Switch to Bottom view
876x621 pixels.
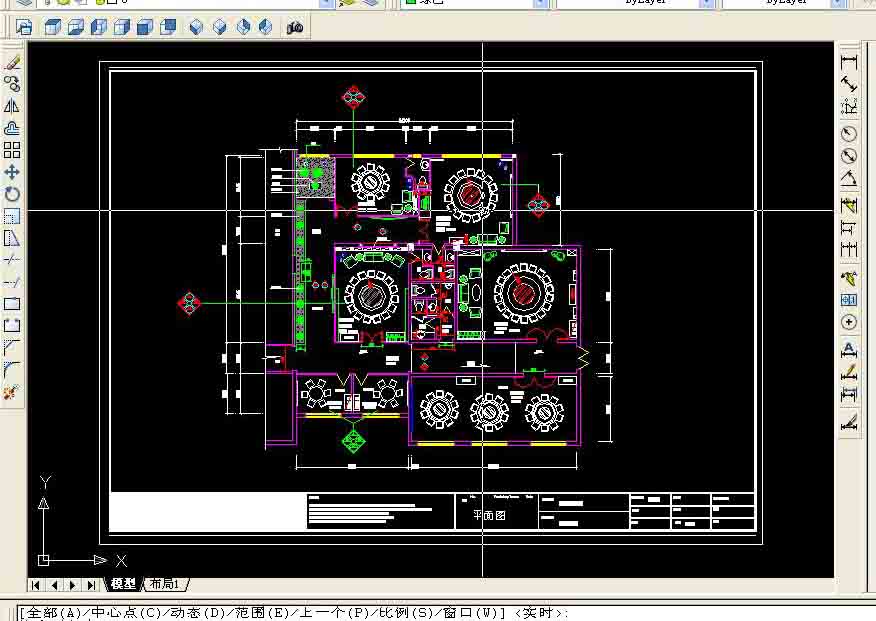76,27
